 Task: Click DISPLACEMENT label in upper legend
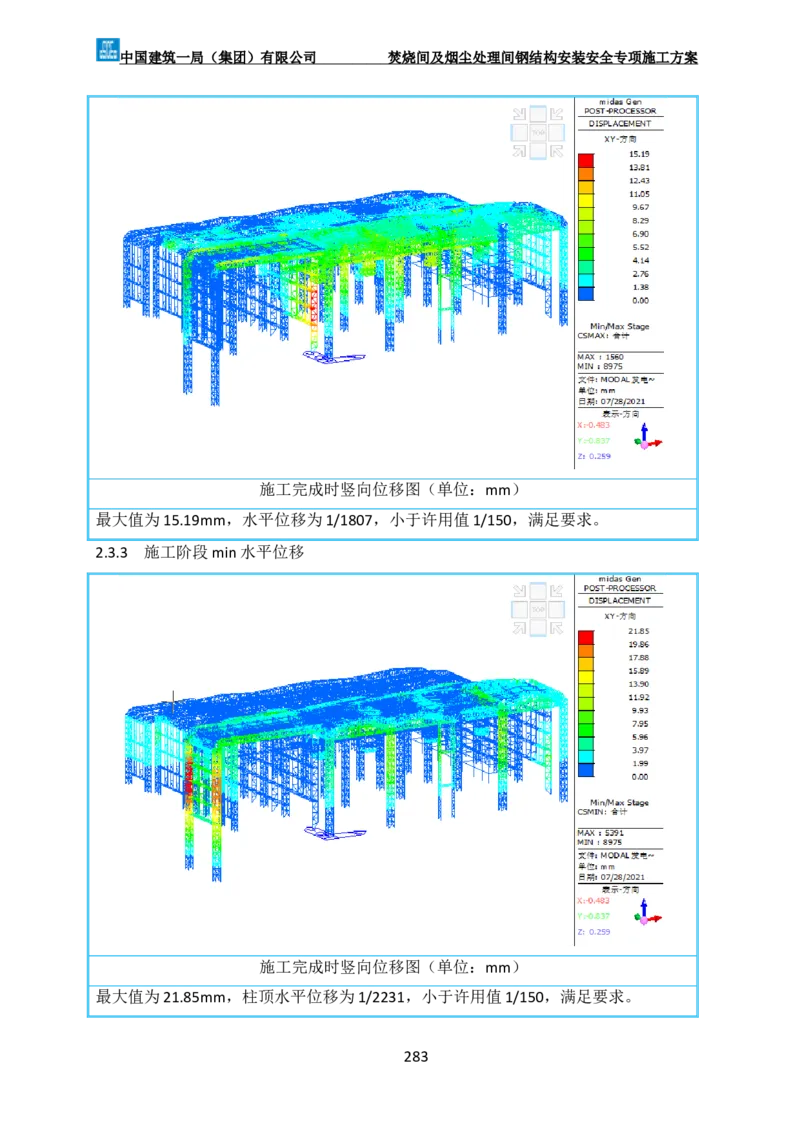tap(619, 124)
